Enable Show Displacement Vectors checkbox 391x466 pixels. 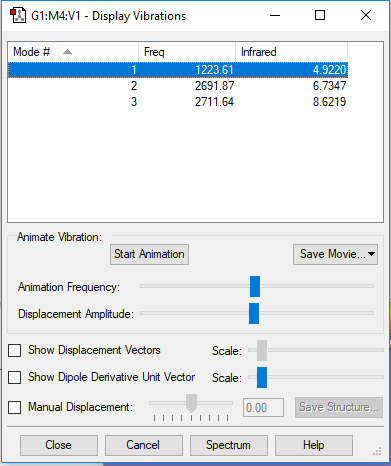coord(15,350)
